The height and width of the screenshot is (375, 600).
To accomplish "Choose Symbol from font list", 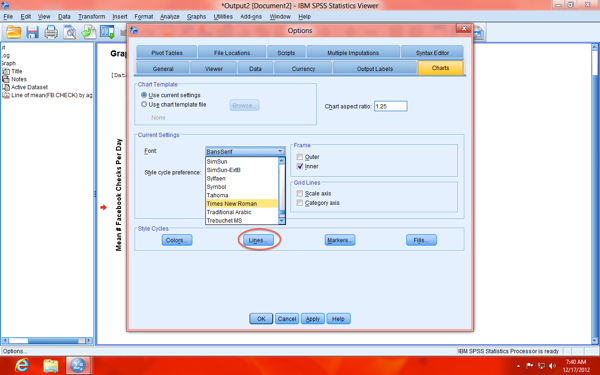I will (x=242, y=187).
